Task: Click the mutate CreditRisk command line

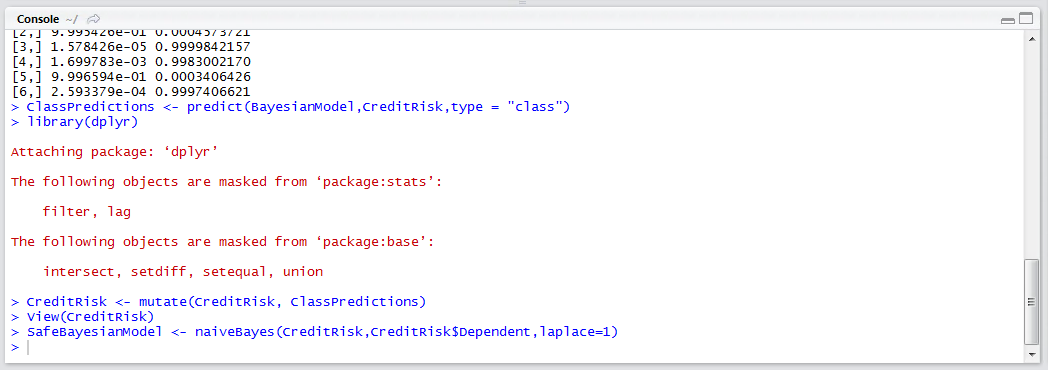Action: pos(218,301)
